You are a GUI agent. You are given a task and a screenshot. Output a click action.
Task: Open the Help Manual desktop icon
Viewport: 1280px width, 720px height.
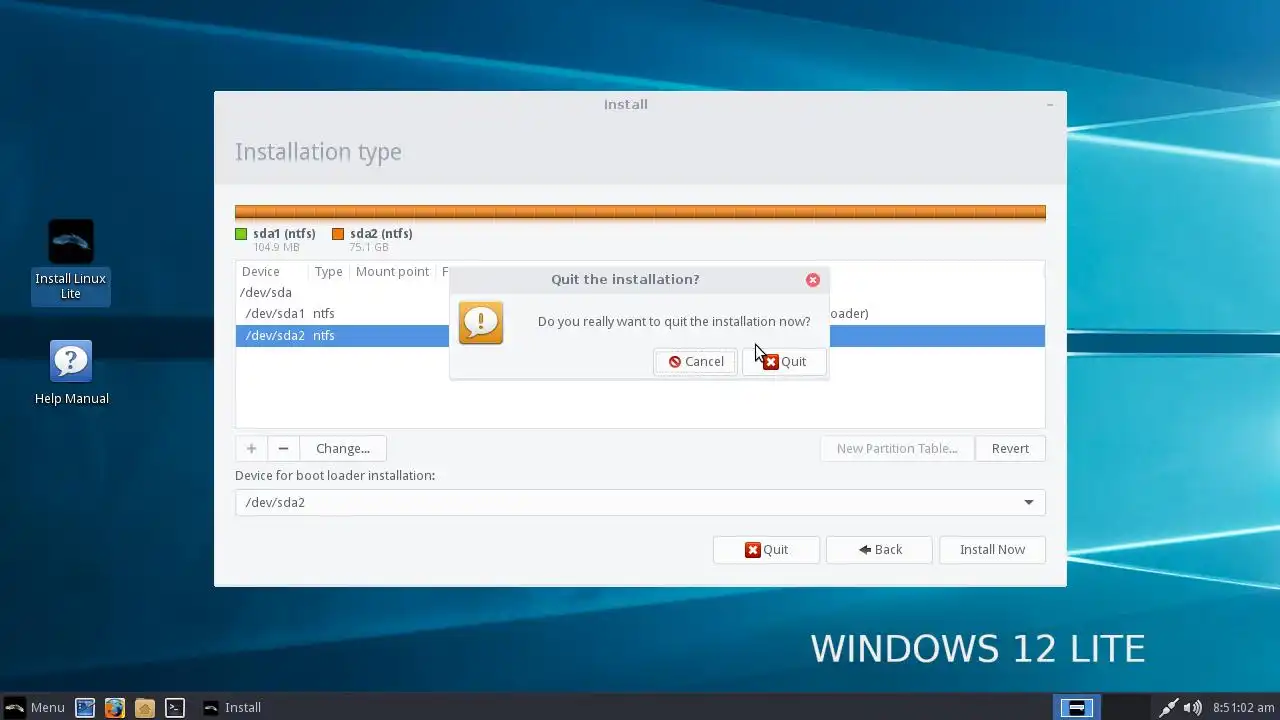tap(71, 373)
